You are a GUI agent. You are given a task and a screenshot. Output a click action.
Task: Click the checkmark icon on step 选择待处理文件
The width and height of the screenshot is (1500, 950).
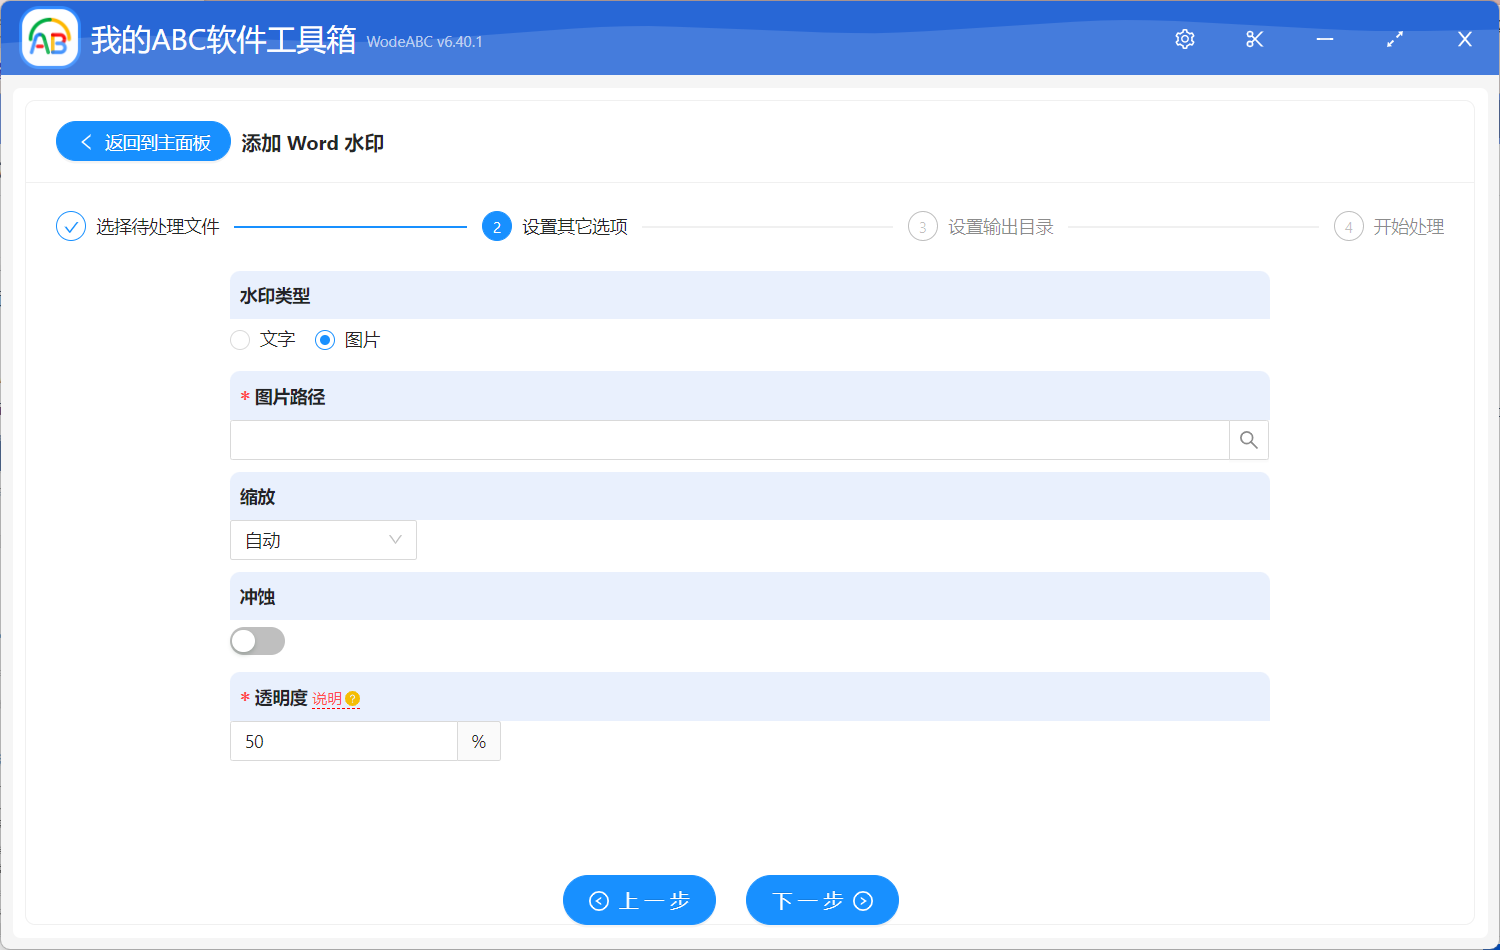(70, 226)
